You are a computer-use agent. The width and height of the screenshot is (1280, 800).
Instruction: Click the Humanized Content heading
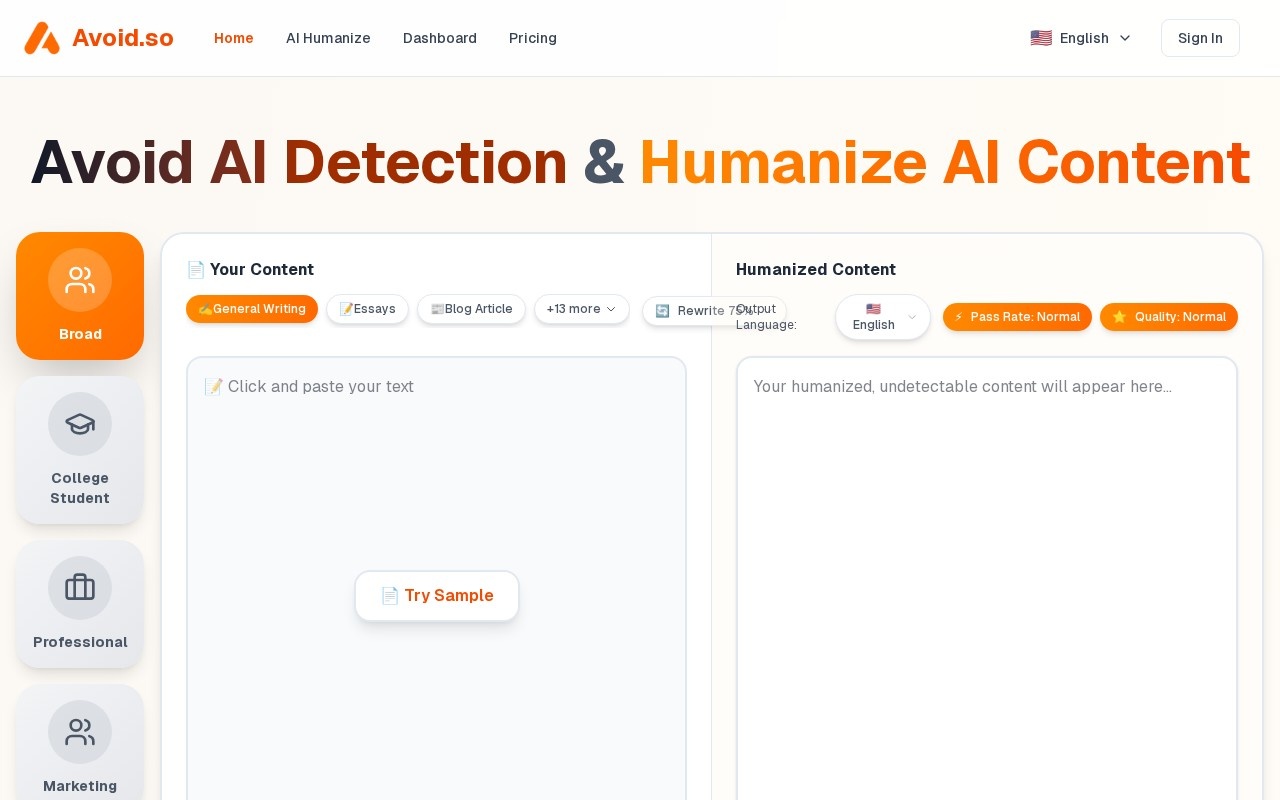click(816, 269)
